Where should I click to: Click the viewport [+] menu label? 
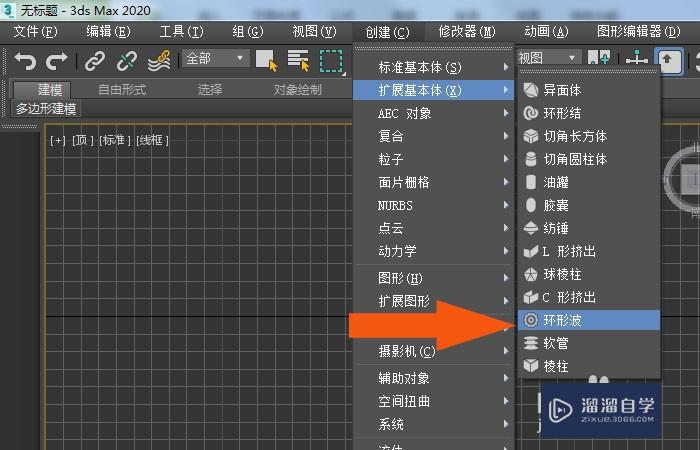pyautogui.click(x=58, y=141)
